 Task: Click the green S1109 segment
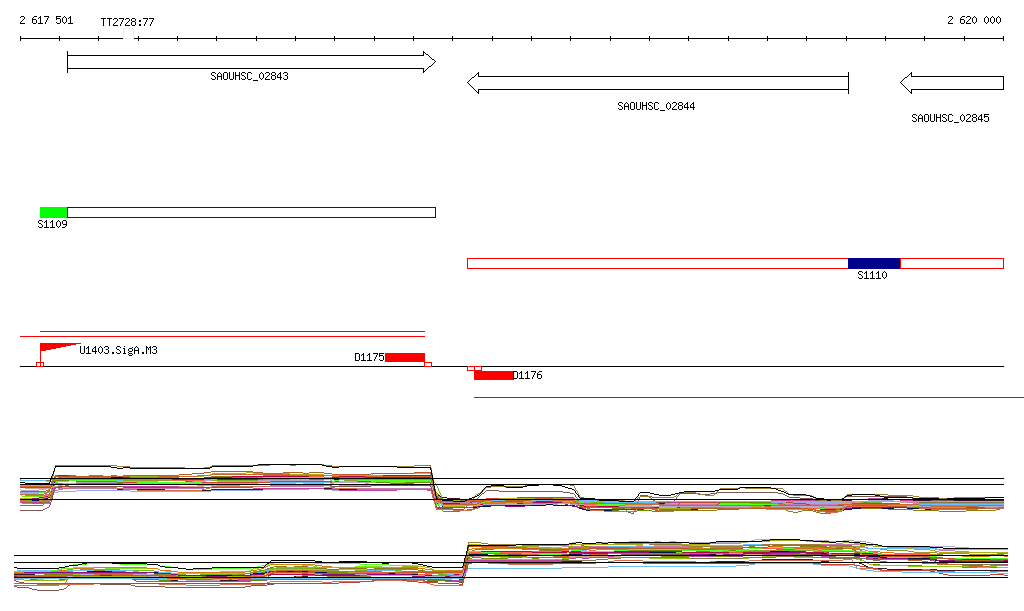54,212
